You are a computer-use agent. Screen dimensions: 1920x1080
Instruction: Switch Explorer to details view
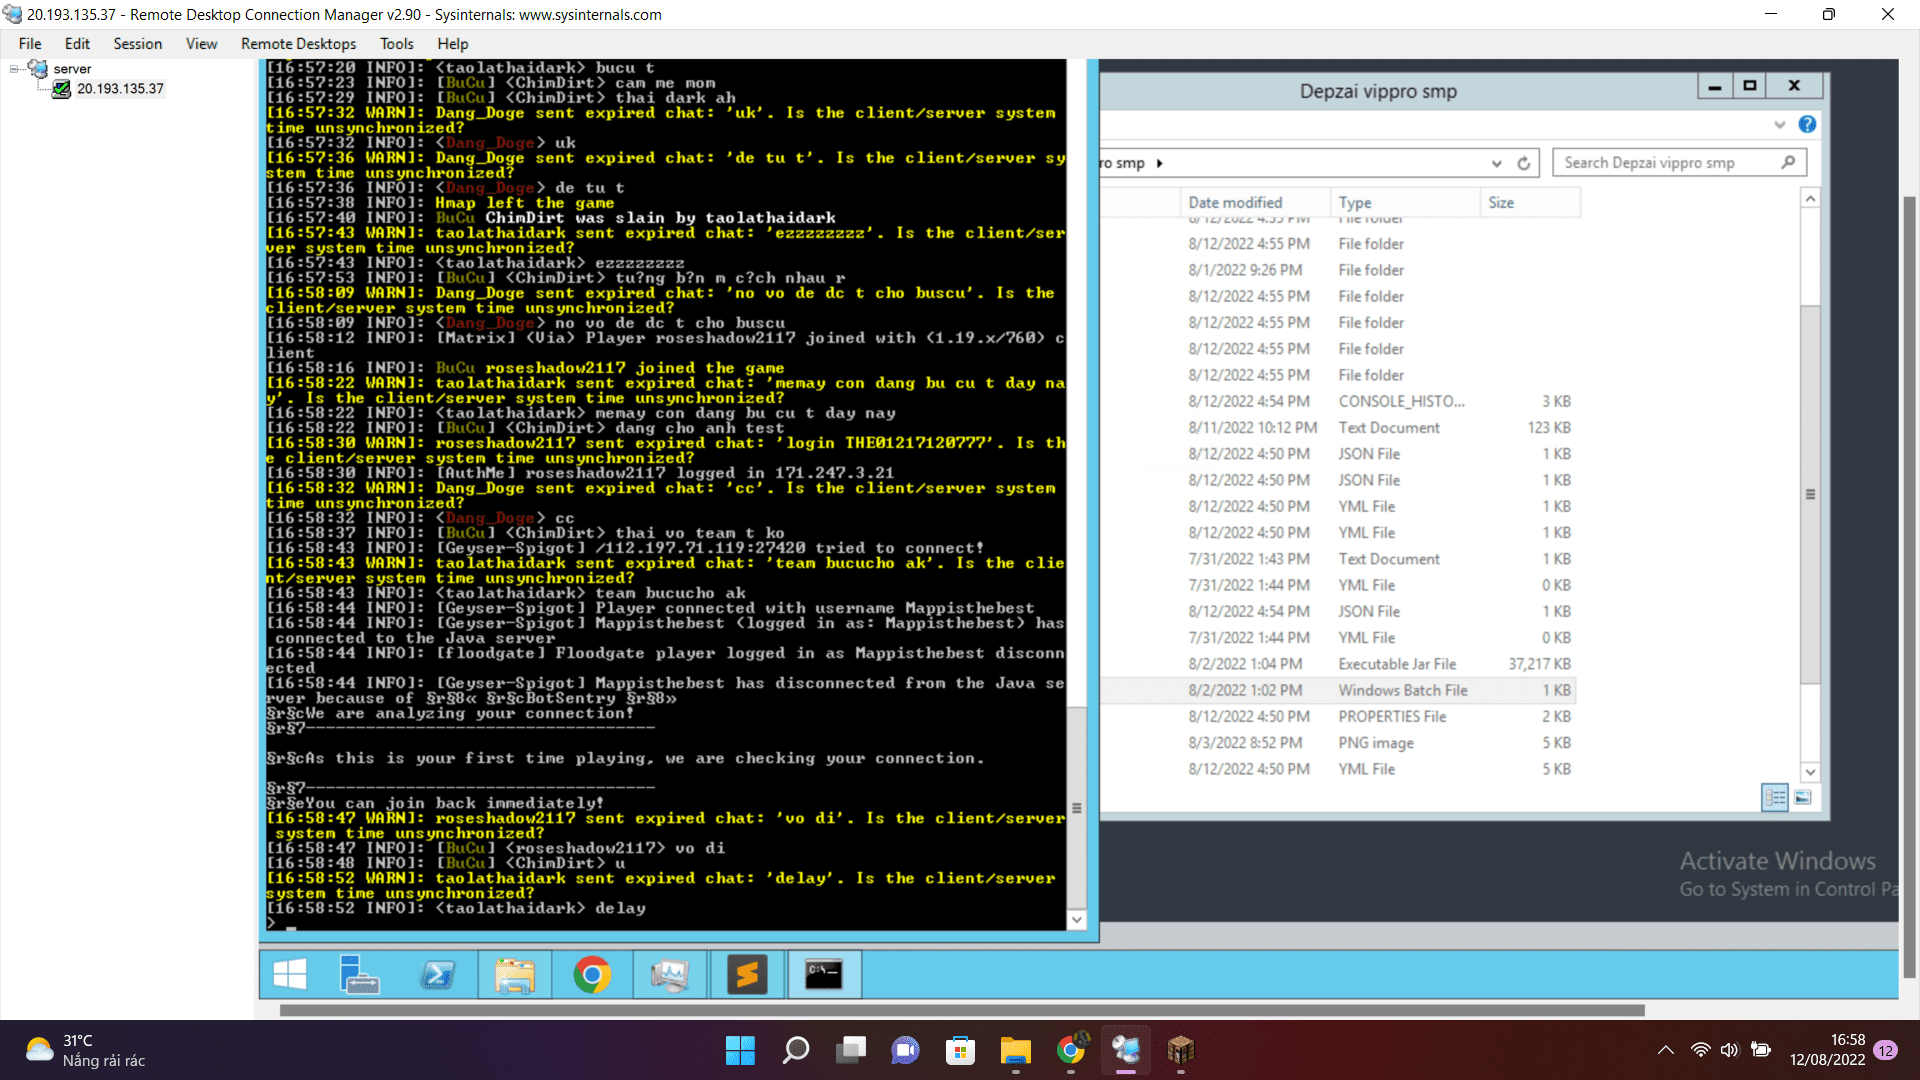pos(1775,797)
